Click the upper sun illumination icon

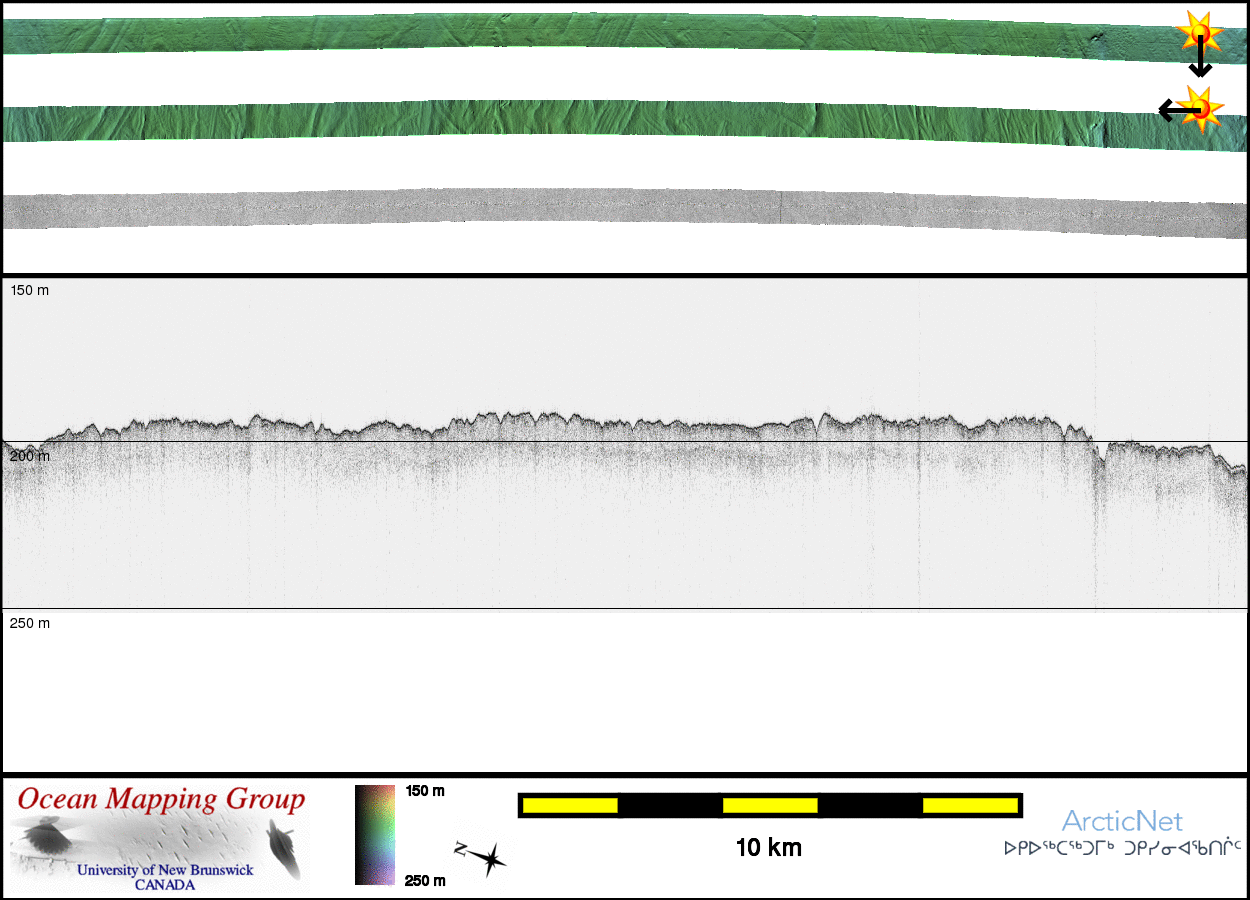pyautogui.click(x=1198, y=33)
